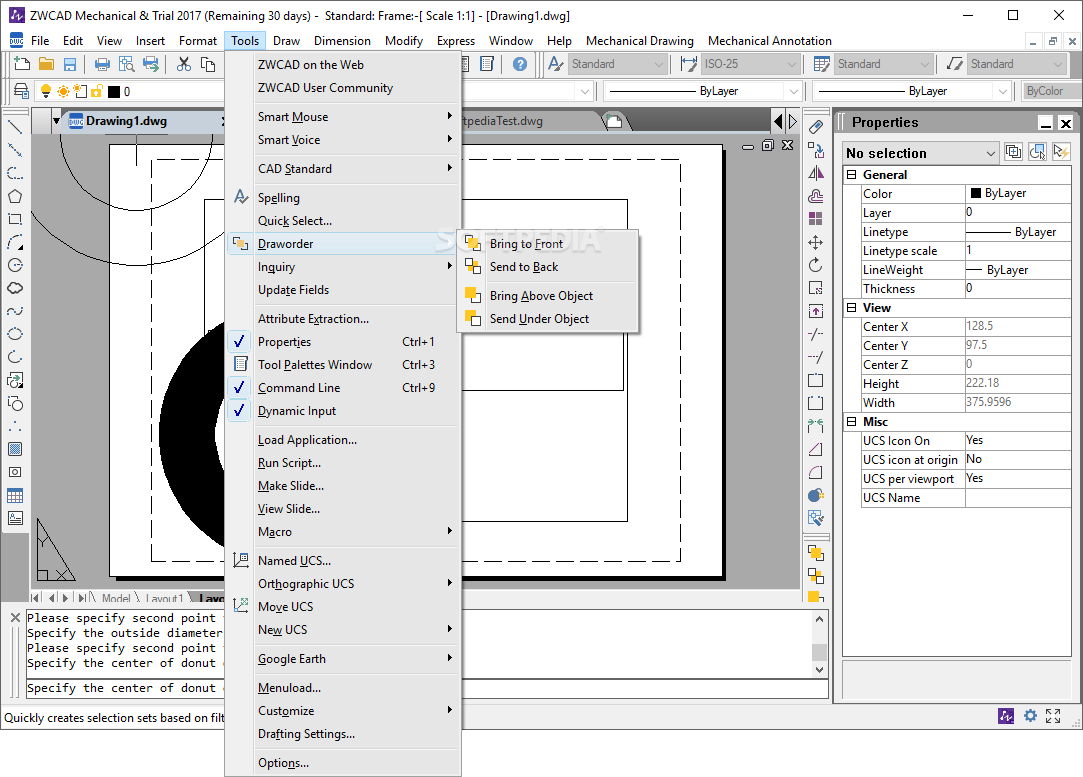
Task: Click the black layer color swatch
Action: tap(114, 92)
